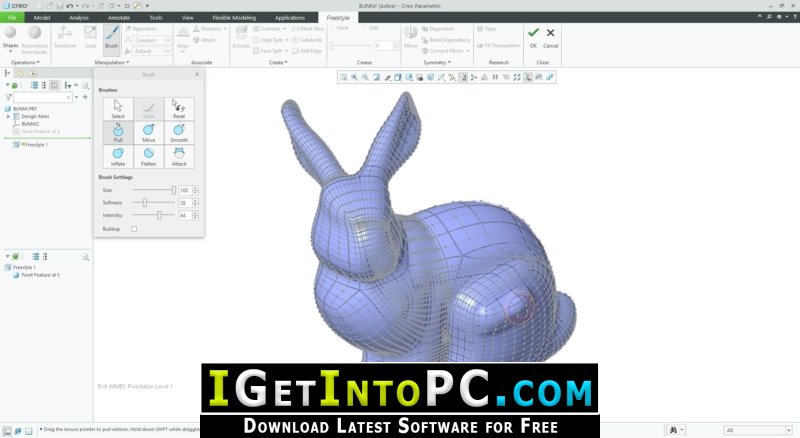Cancel the Freestyle edit
This screenshot has height=438, width=800.
550,37
